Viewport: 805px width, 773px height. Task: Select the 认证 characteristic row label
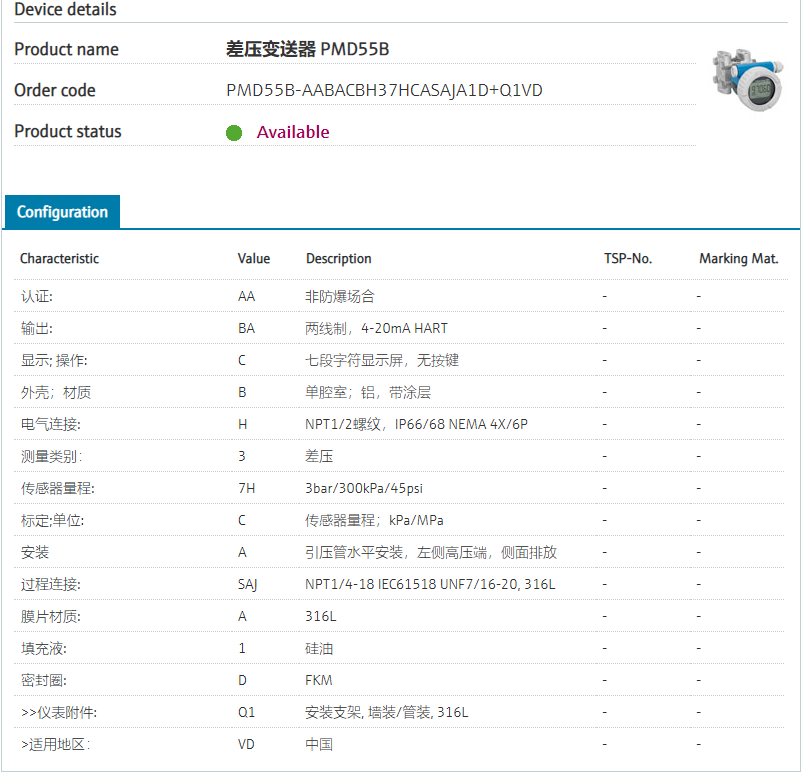36,296
